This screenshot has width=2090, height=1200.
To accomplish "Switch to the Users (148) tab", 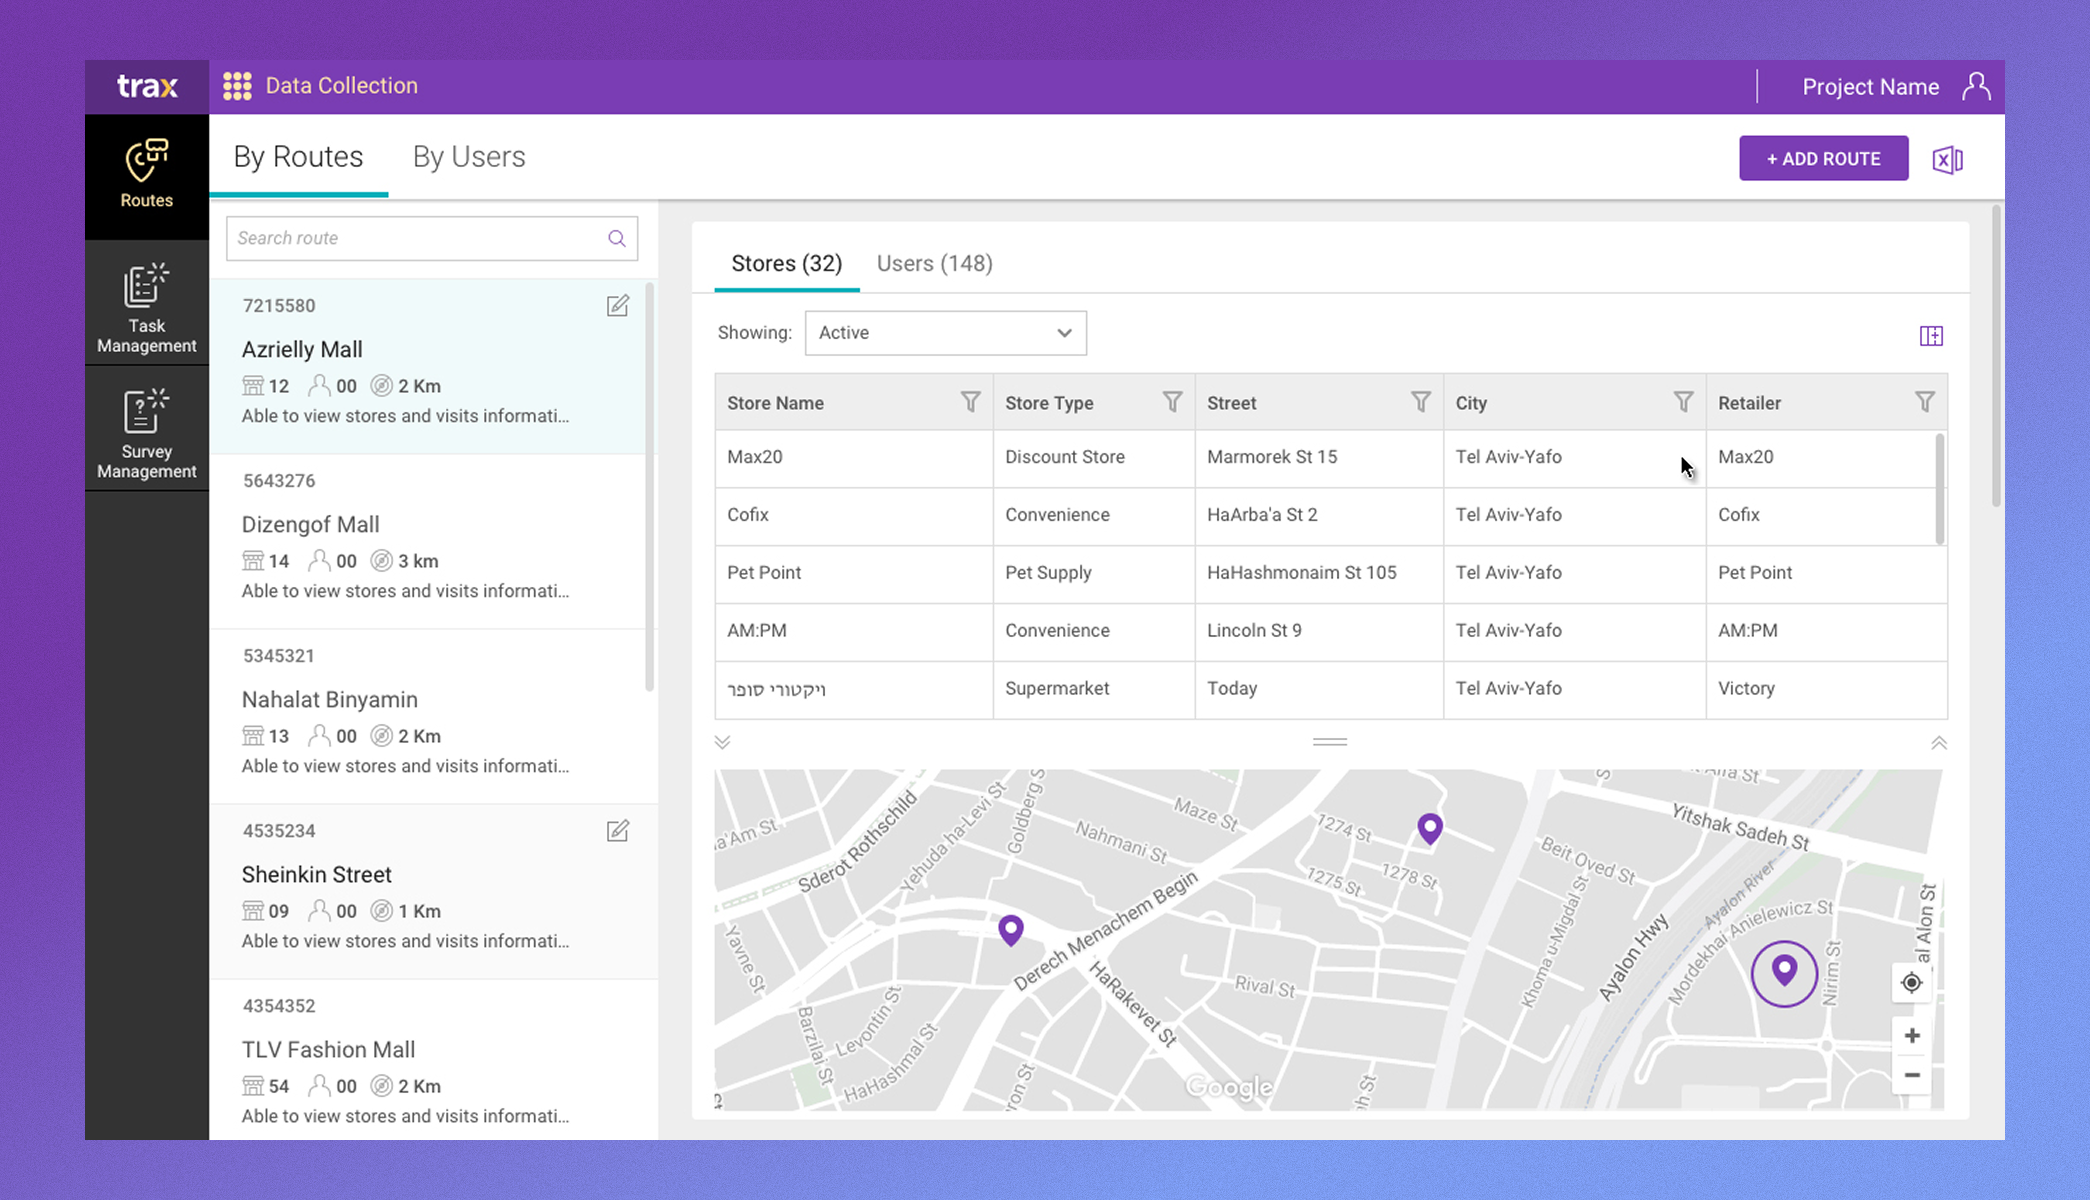I will [x=934, y=264].
